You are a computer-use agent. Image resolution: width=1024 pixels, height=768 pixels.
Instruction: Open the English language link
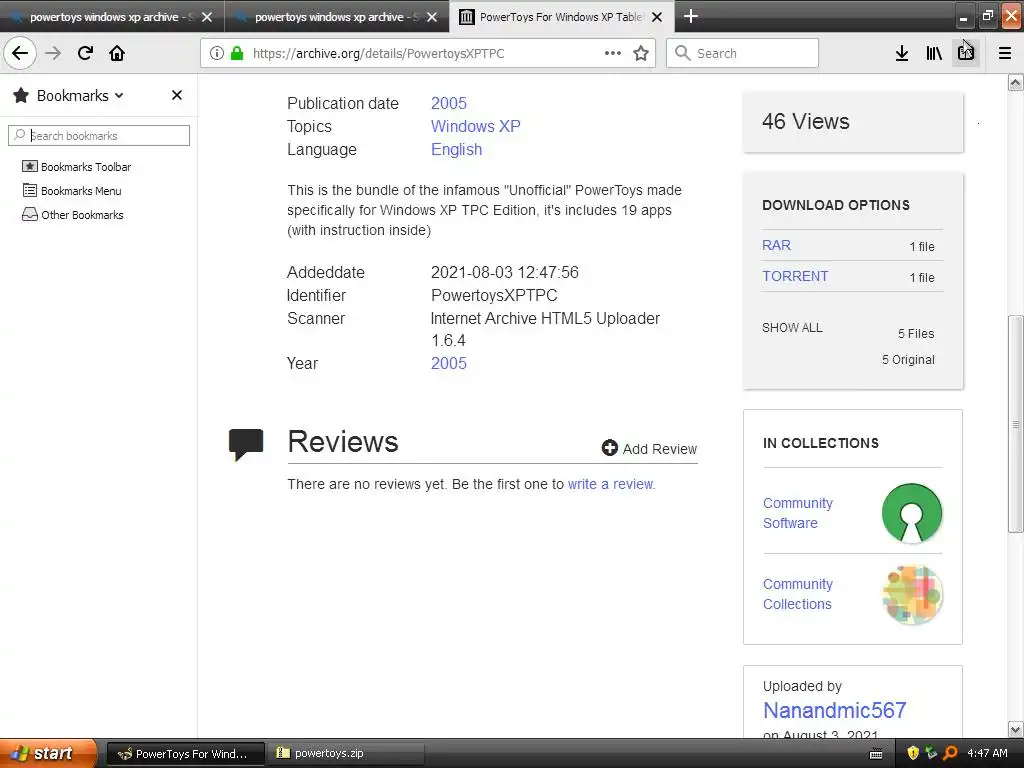click(x=456, y=150)
